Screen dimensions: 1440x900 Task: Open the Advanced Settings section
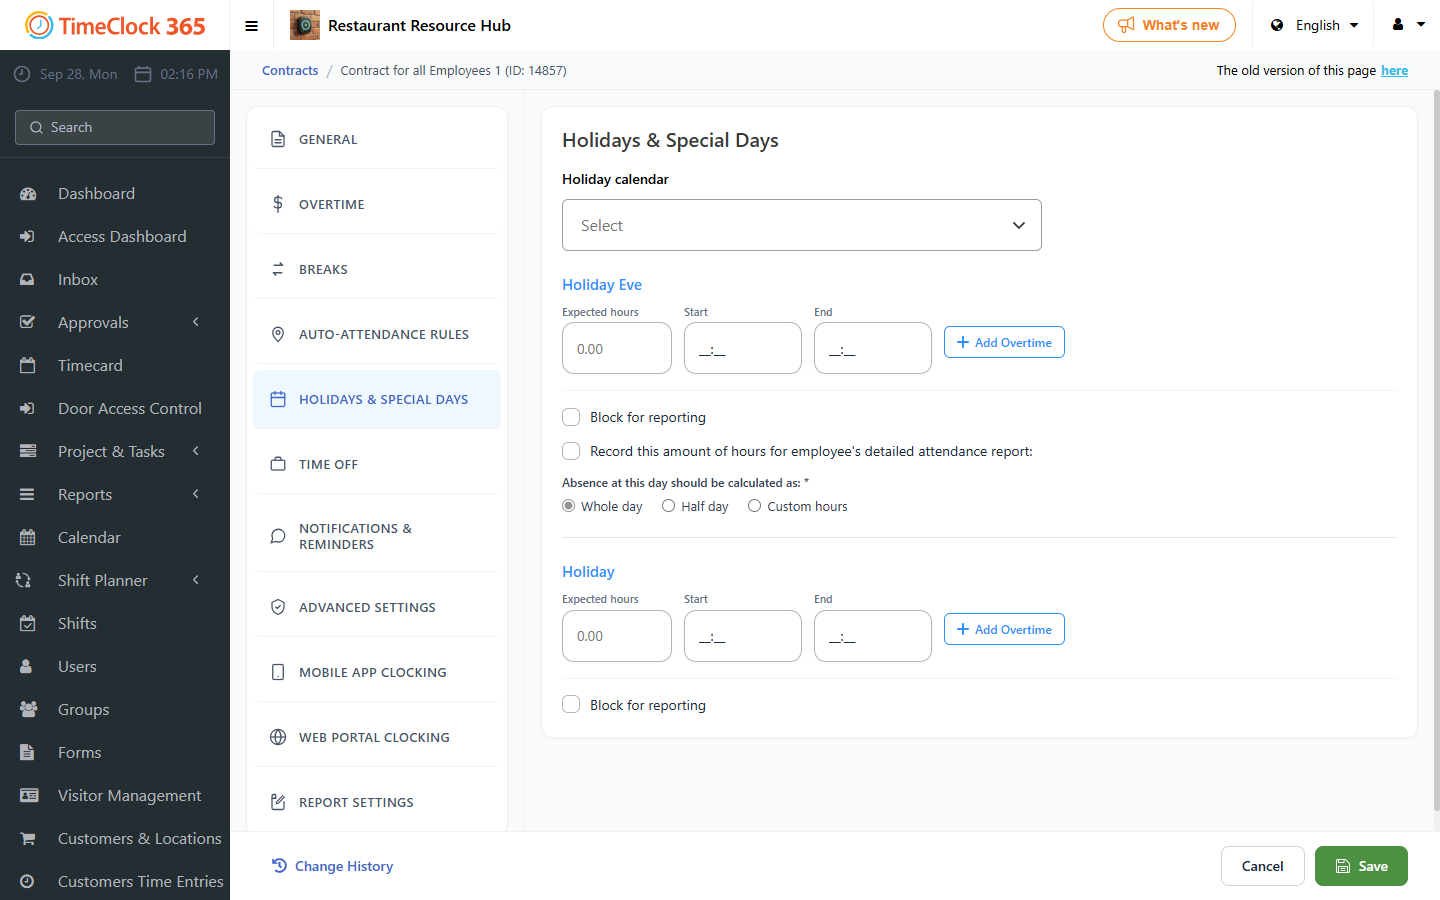click(377, 607)
